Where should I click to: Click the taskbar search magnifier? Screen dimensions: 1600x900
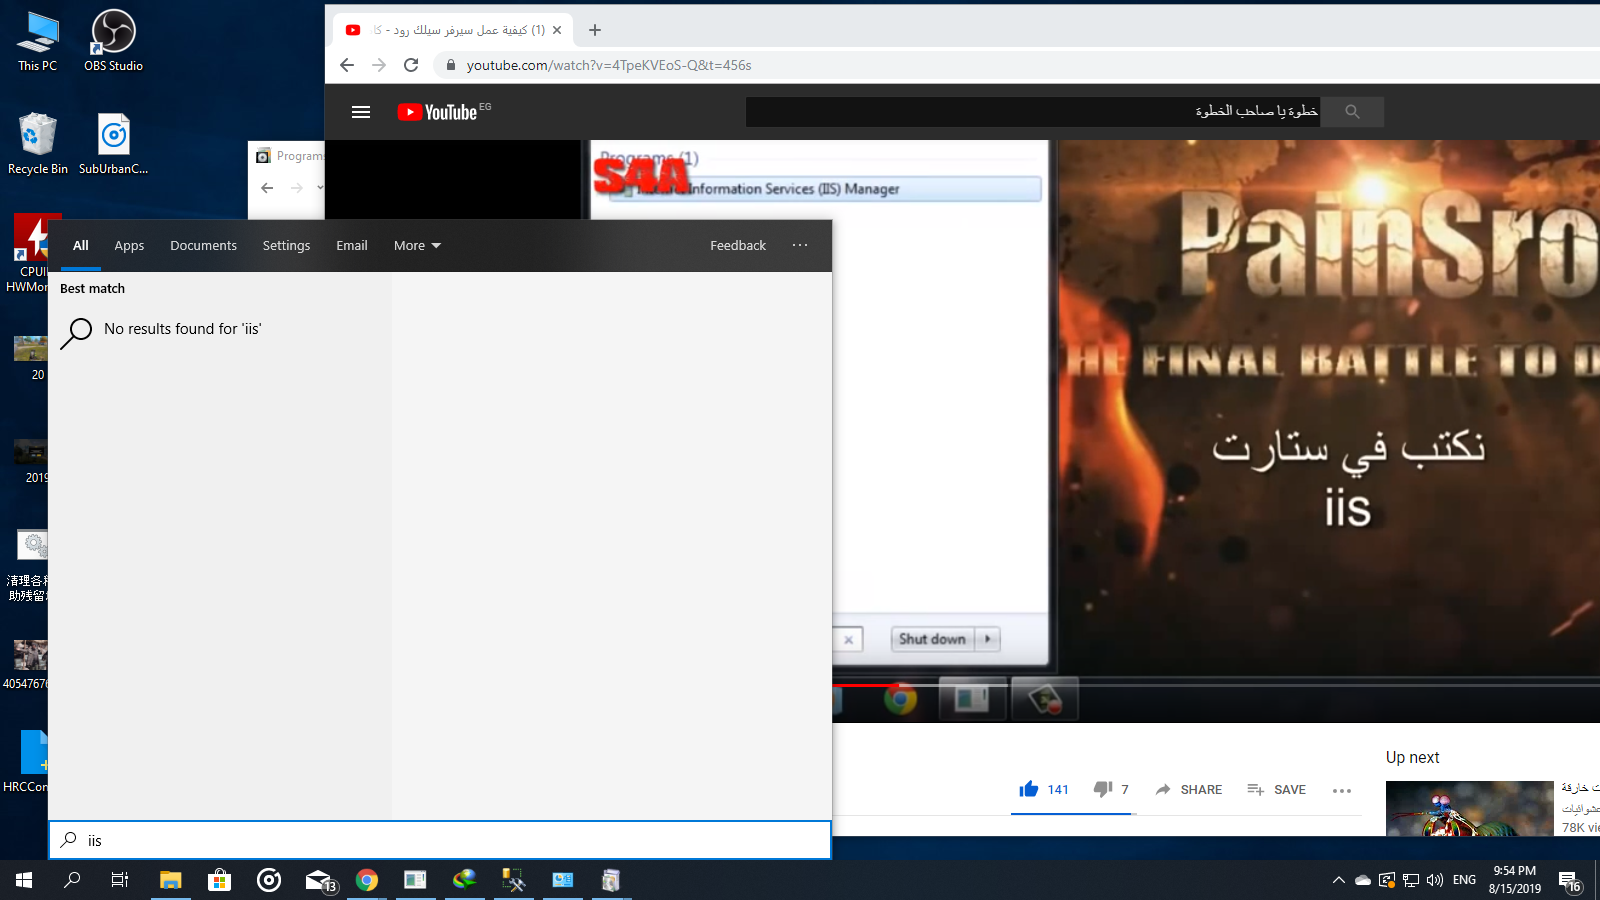click(72, 880)
